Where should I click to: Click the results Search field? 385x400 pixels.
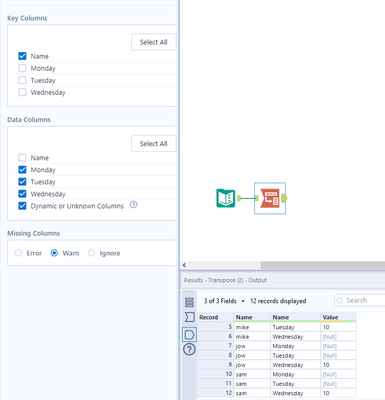click(360, 301)
